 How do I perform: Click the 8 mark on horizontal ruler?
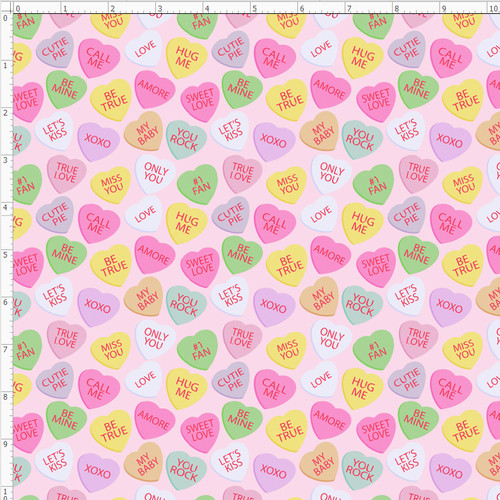(x=397, y=8)
